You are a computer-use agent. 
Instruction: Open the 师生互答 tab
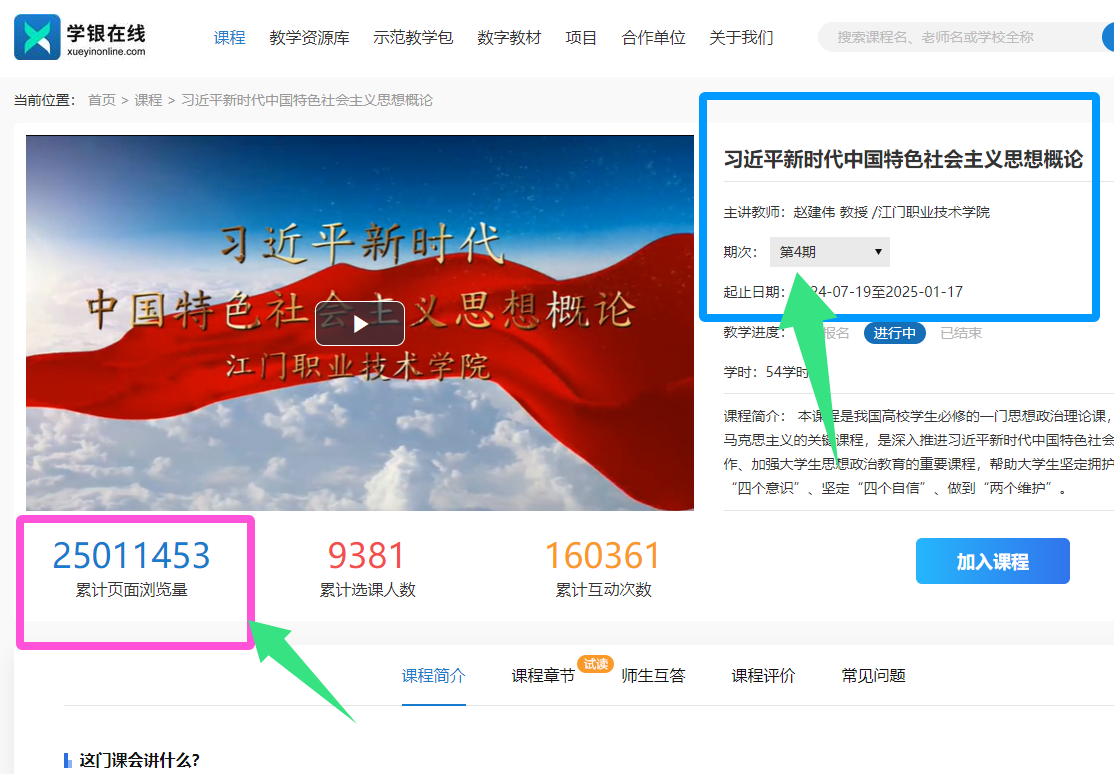653,676
